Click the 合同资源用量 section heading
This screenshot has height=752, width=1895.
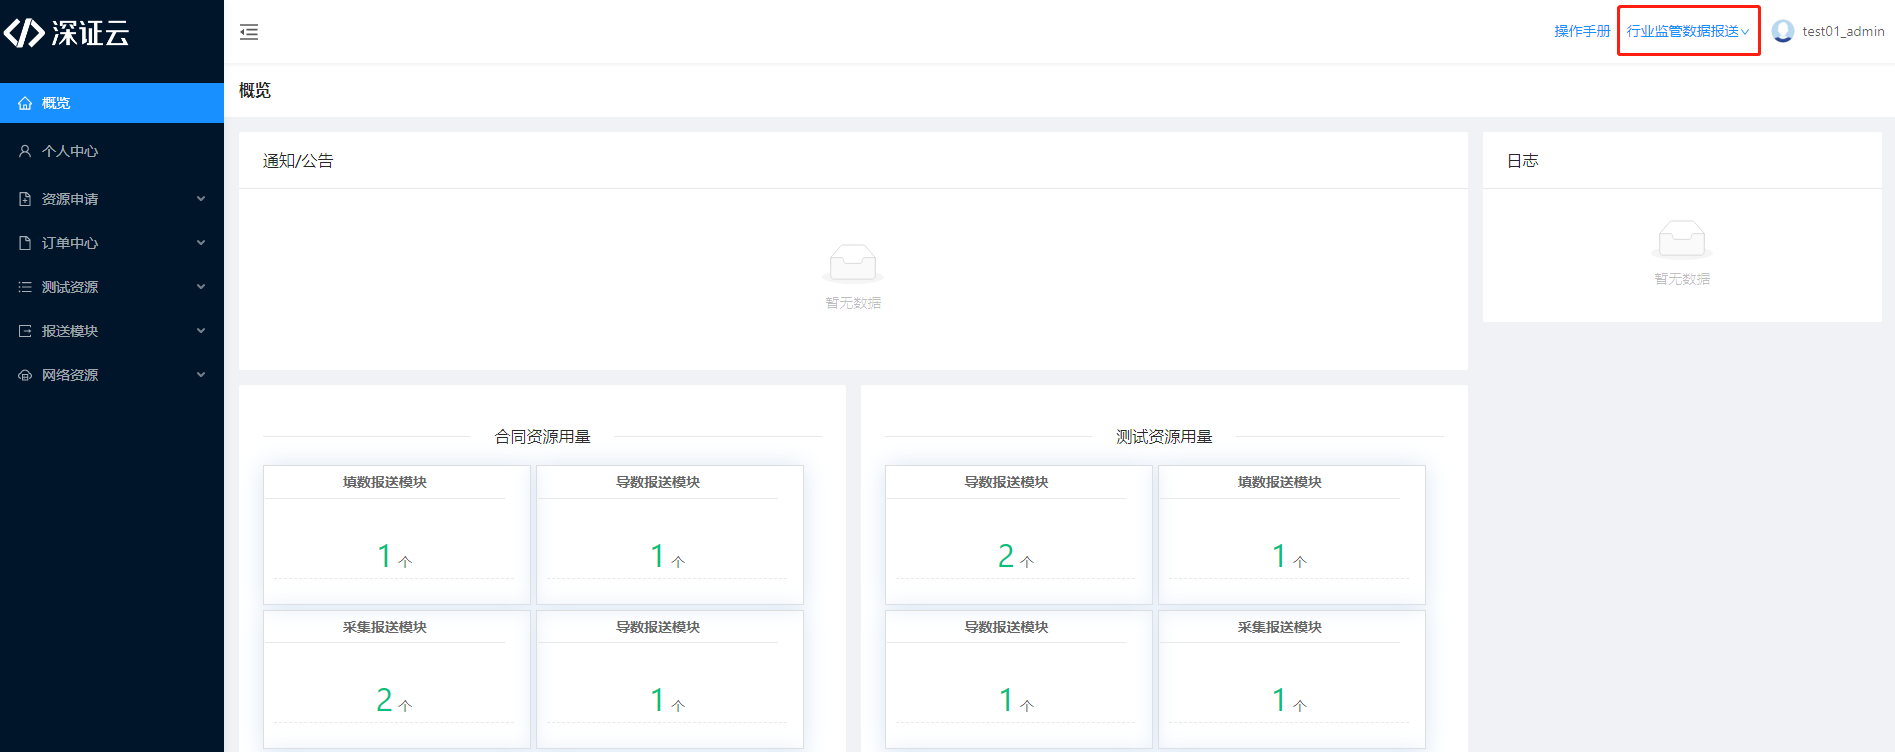pyautogui.click(x=542, y=437)
